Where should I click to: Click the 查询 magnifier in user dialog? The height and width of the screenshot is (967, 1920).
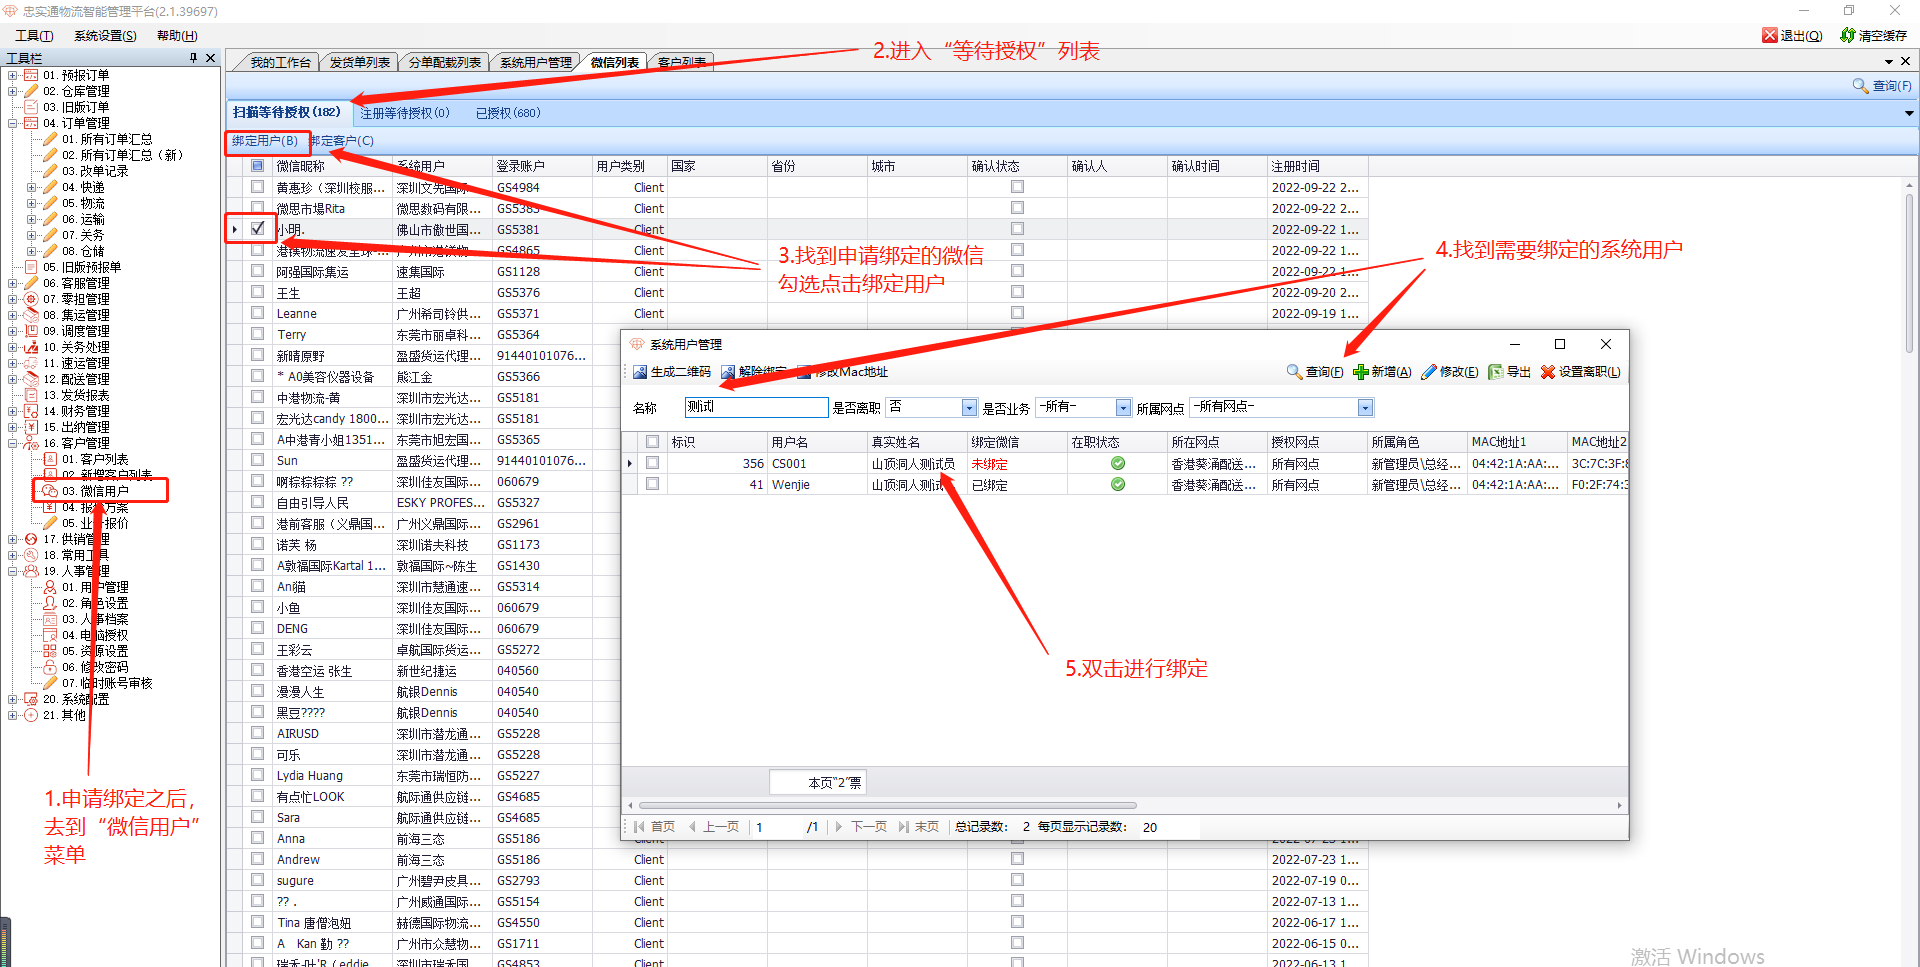tap(1294, 372)
